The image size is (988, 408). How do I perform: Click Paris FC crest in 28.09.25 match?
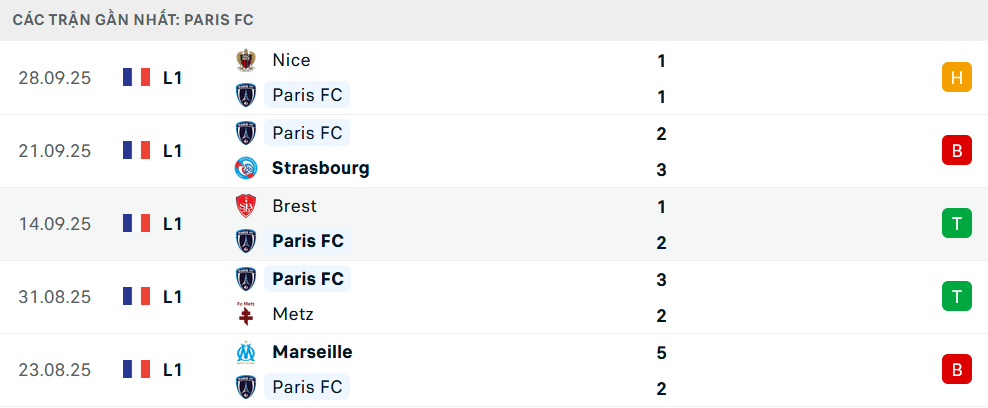coord(245,96)
